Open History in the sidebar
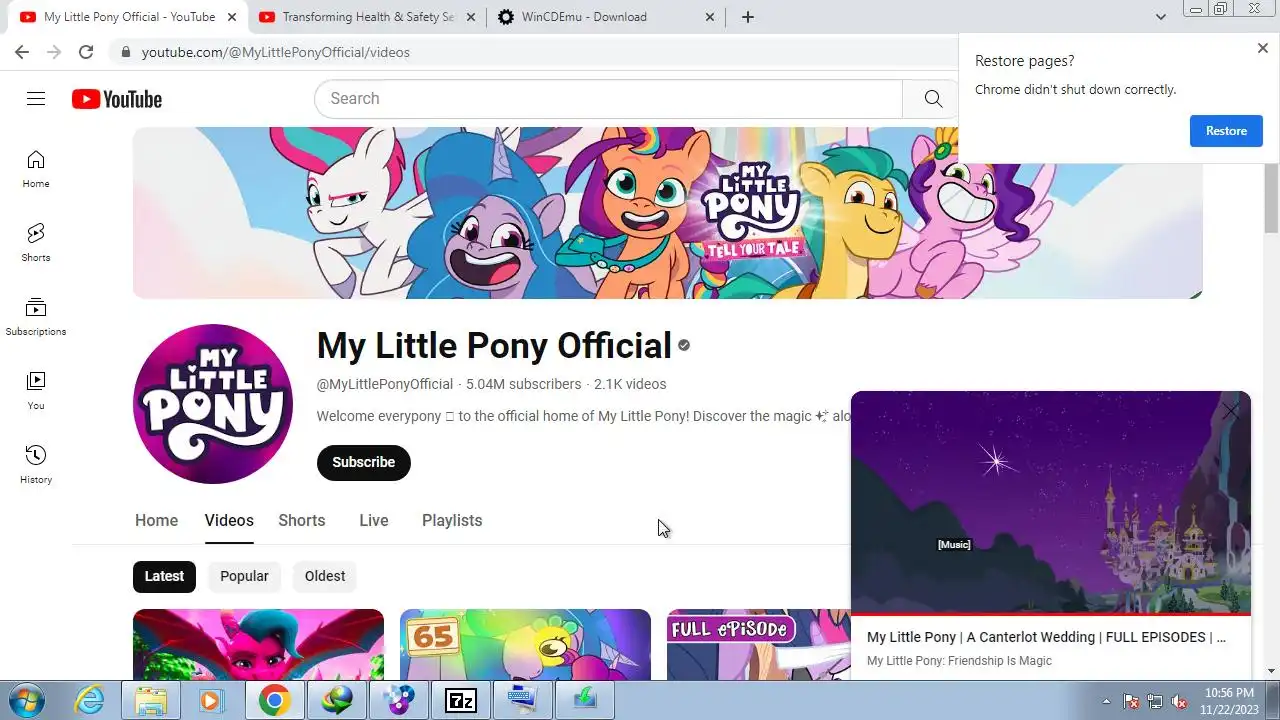The image size is (1280, 720). pos(36,465)
